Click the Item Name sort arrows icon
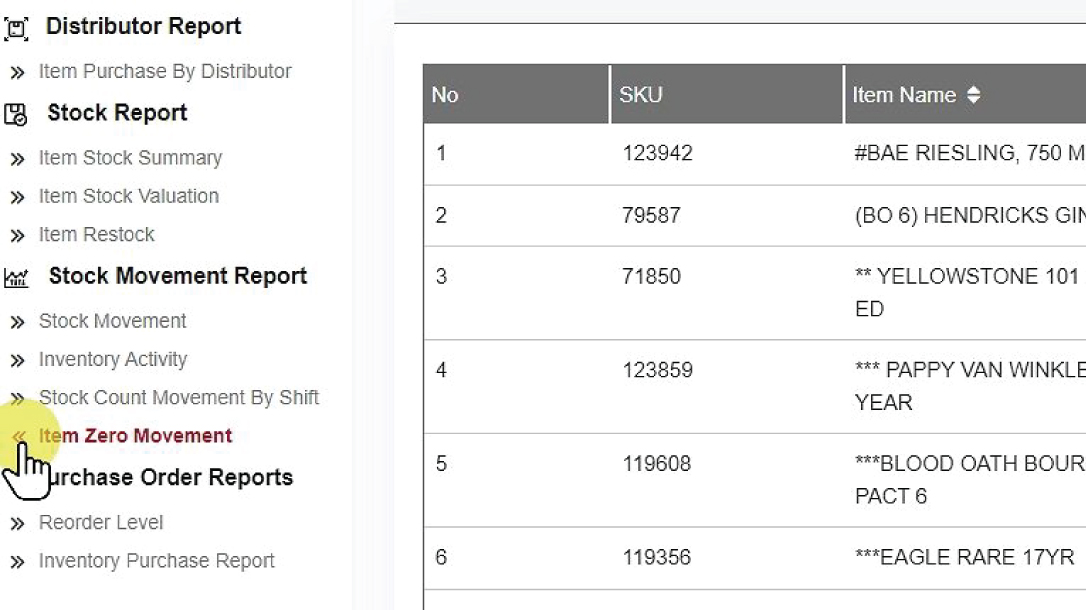Screen dimensions: 1086x610 973,95
